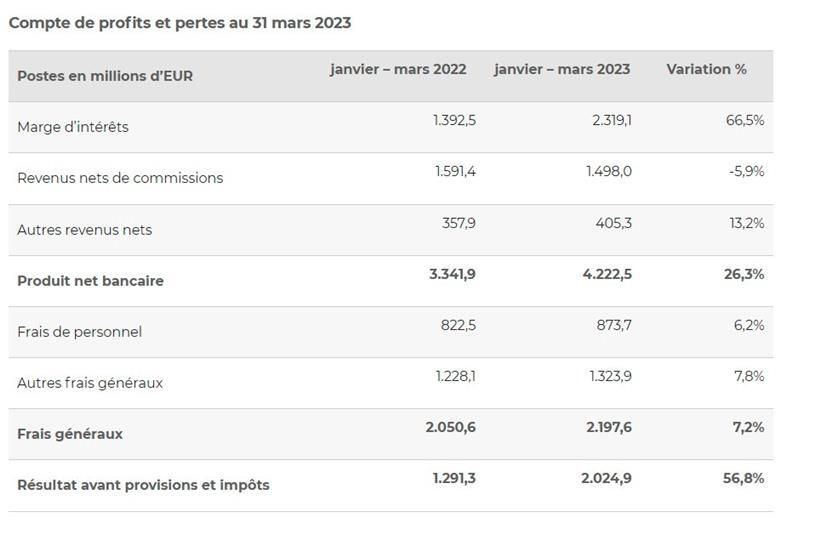The image size is (820, 534).
Task: Select the 'Variation %' column header
Action: coord(706,69)
